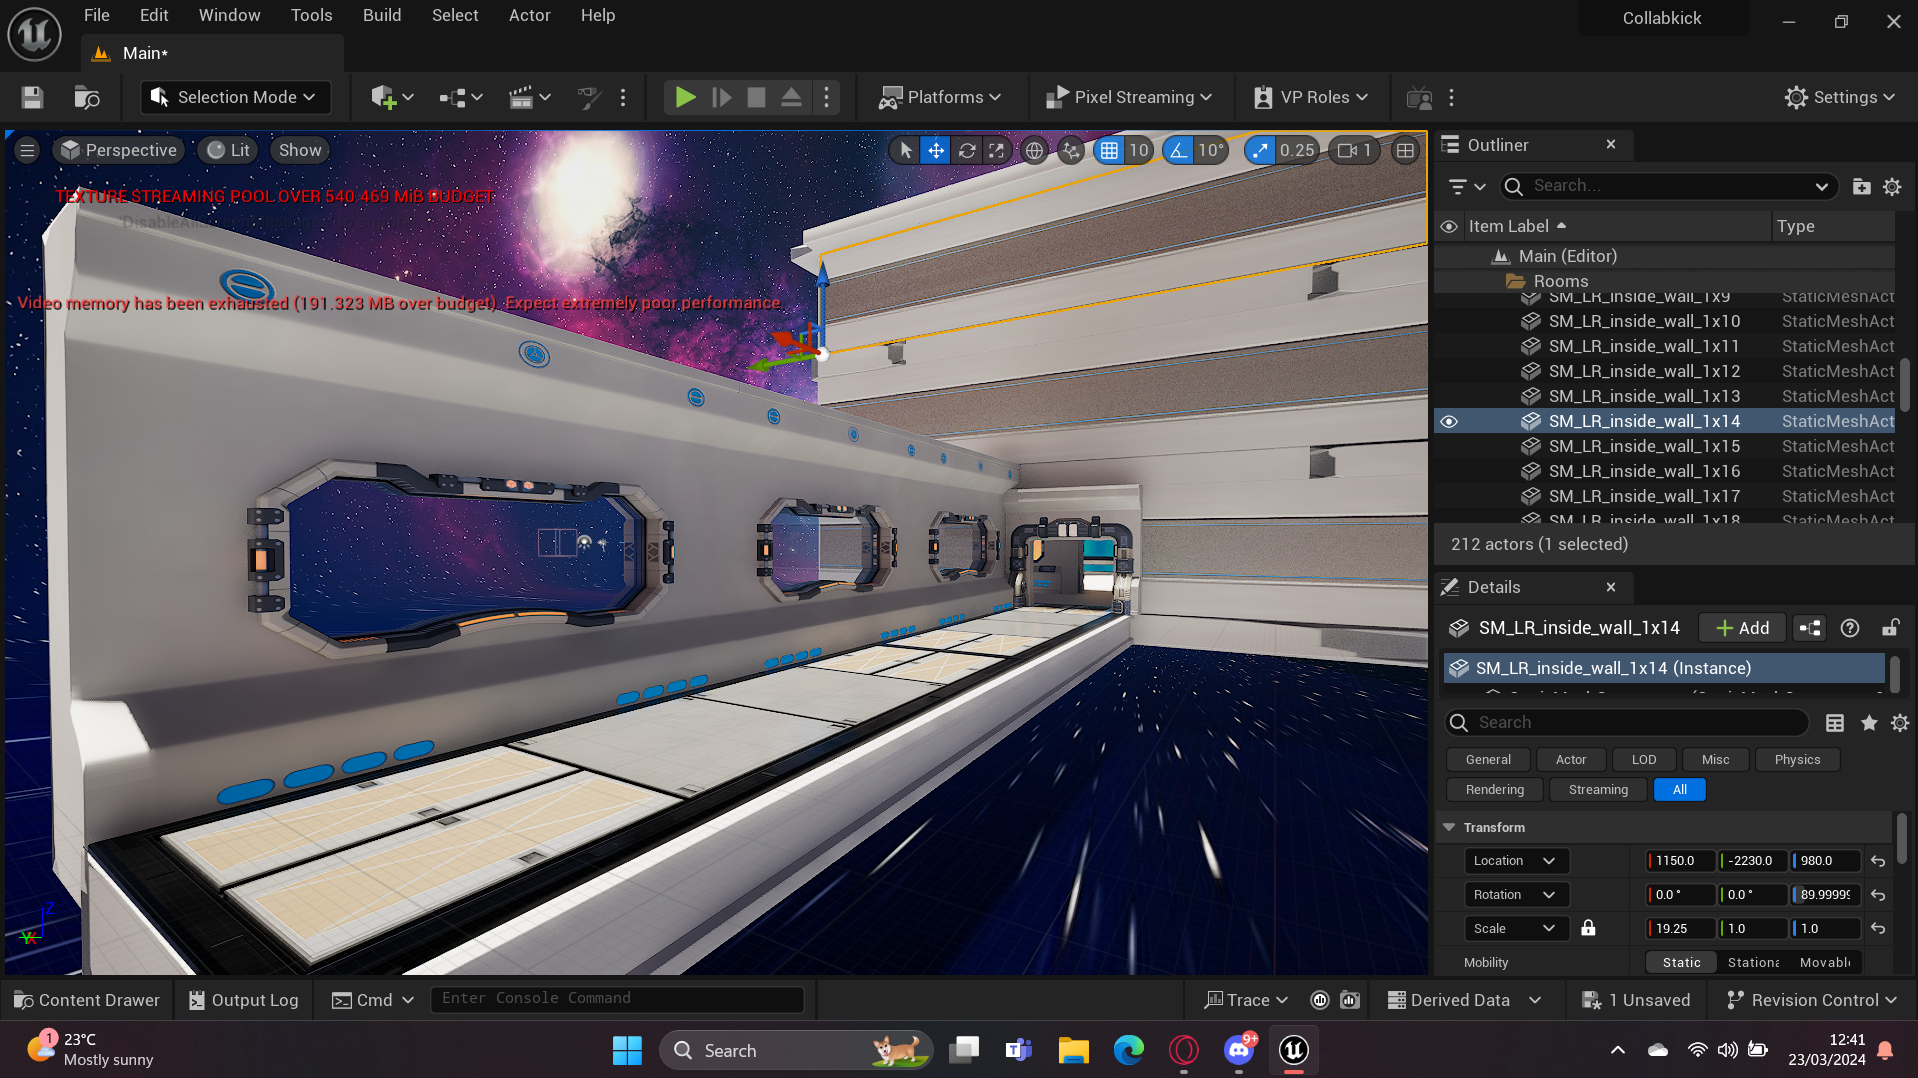Select the All filter in Details

pos(1680,790)
